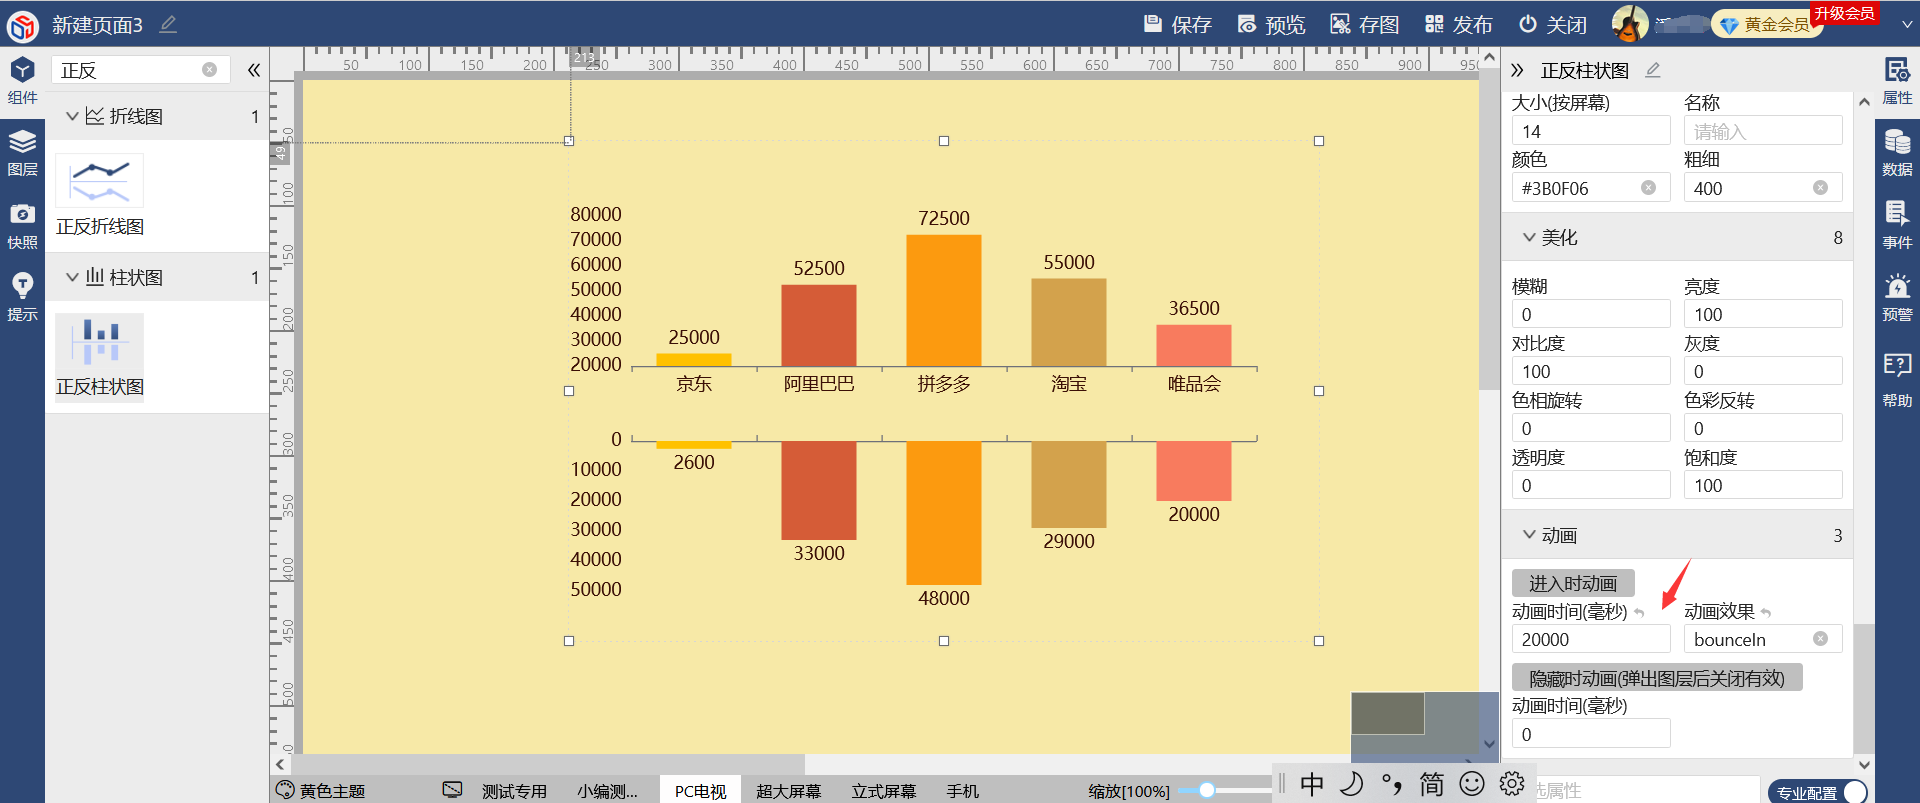The image size is (1920, 803).
Task: Open the top-right header dropdown arrow
Action: click(1906, 26)
